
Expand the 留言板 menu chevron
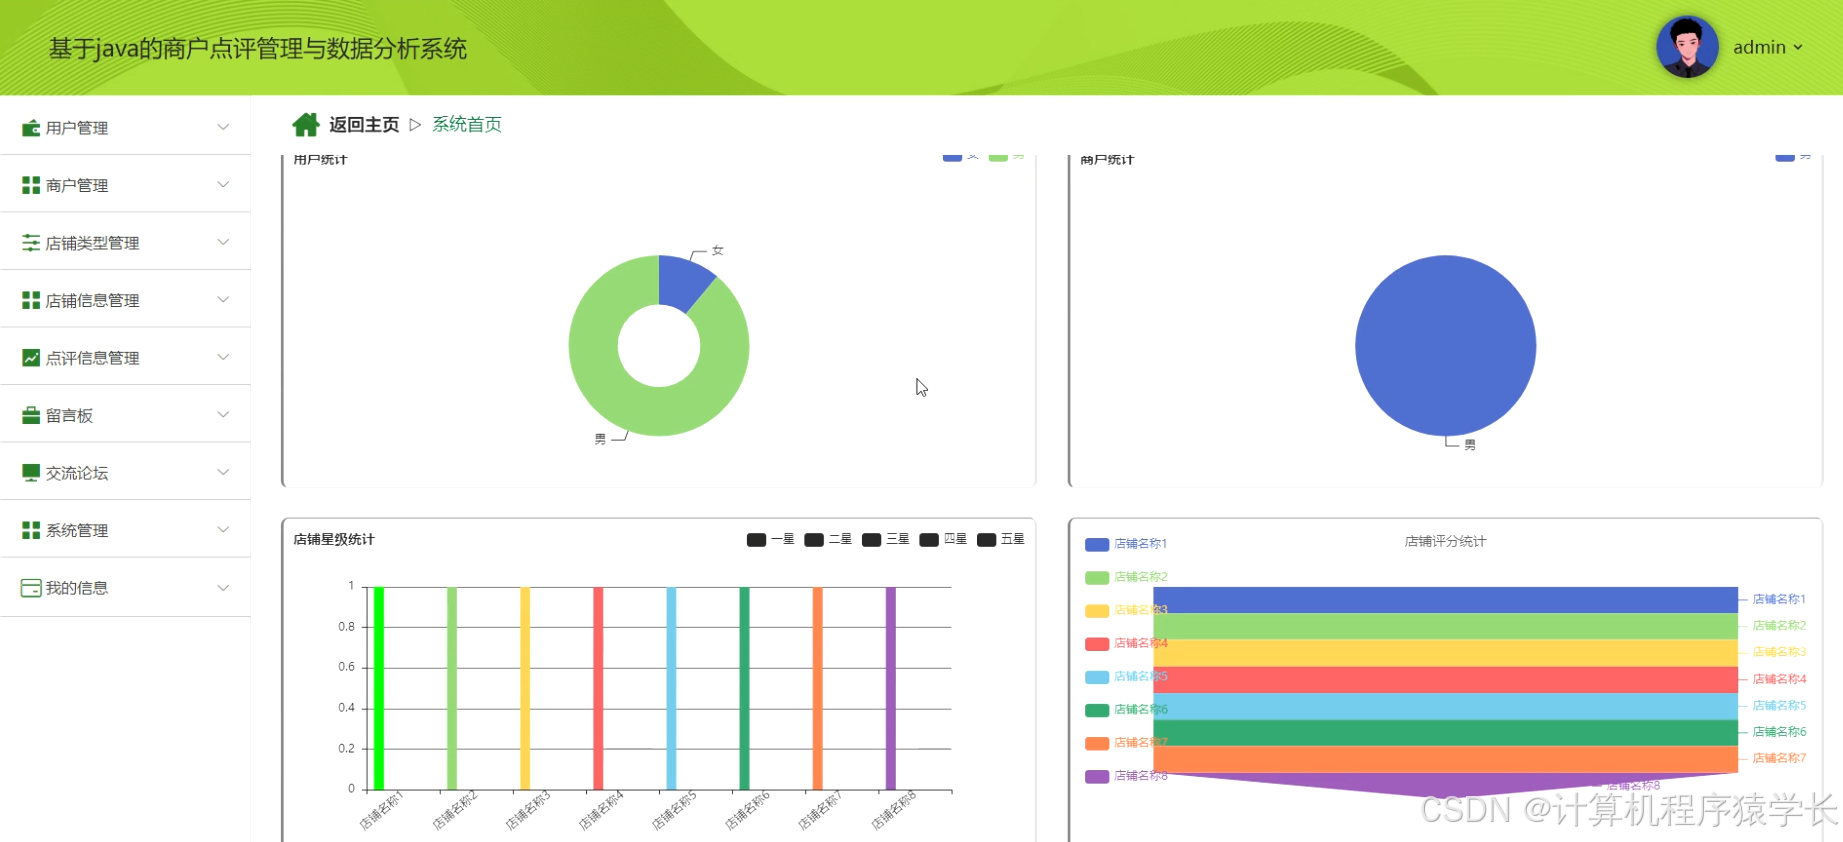click(x=223, y=414)
